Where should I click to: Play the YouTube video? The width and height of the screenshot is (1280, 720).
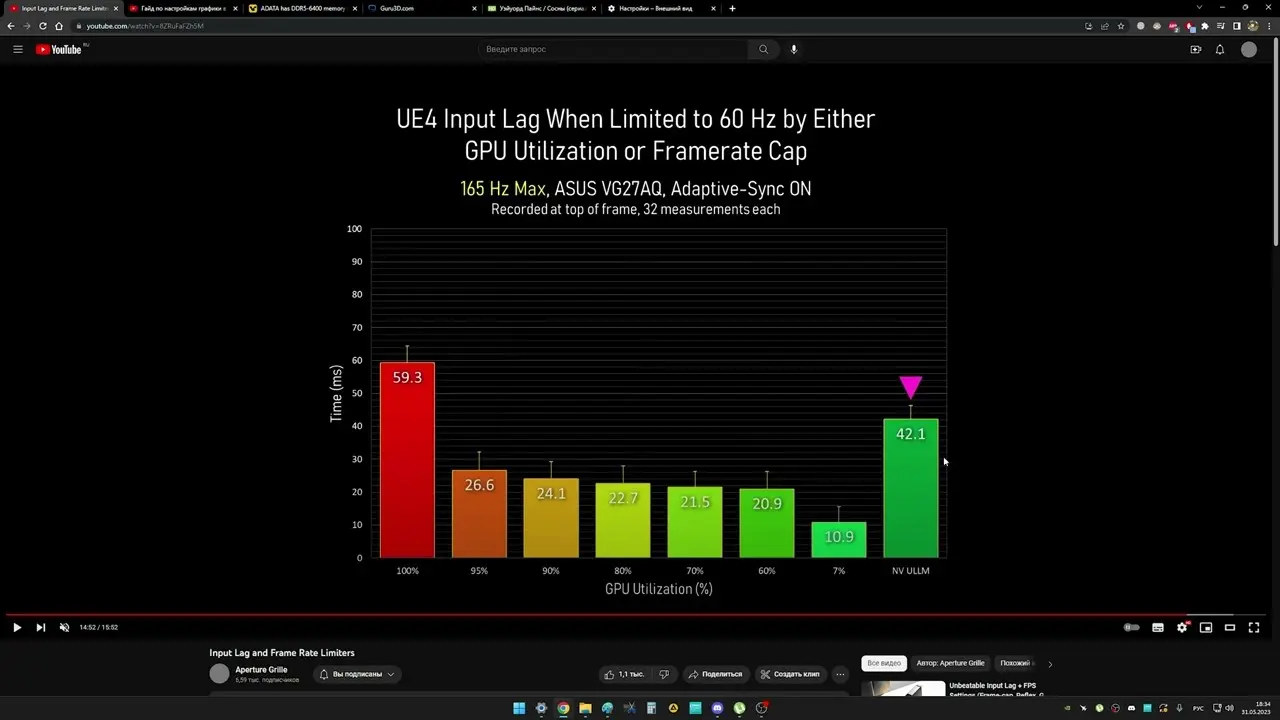coord(16,627)
